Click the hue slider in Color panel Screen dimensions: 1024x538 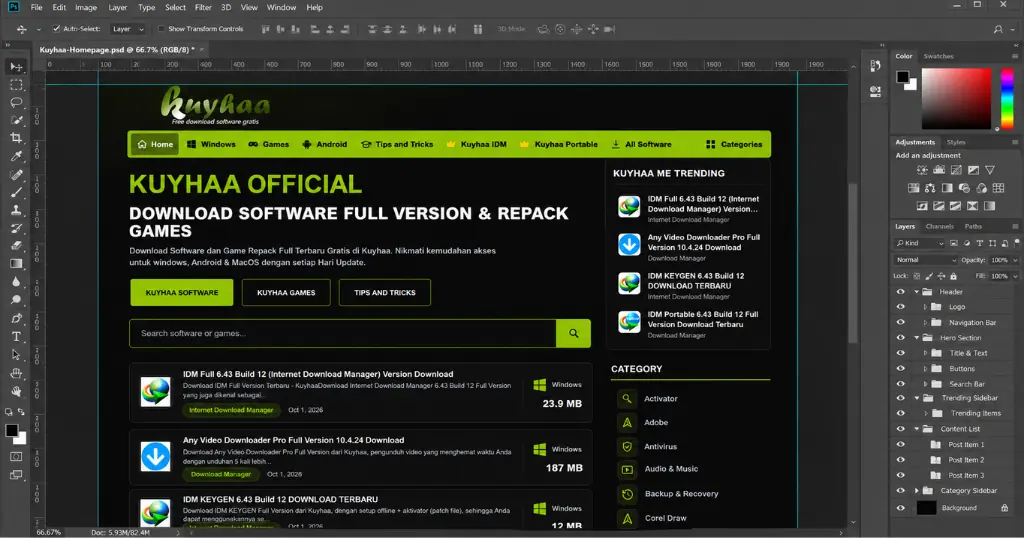[x=1007, y=98]
